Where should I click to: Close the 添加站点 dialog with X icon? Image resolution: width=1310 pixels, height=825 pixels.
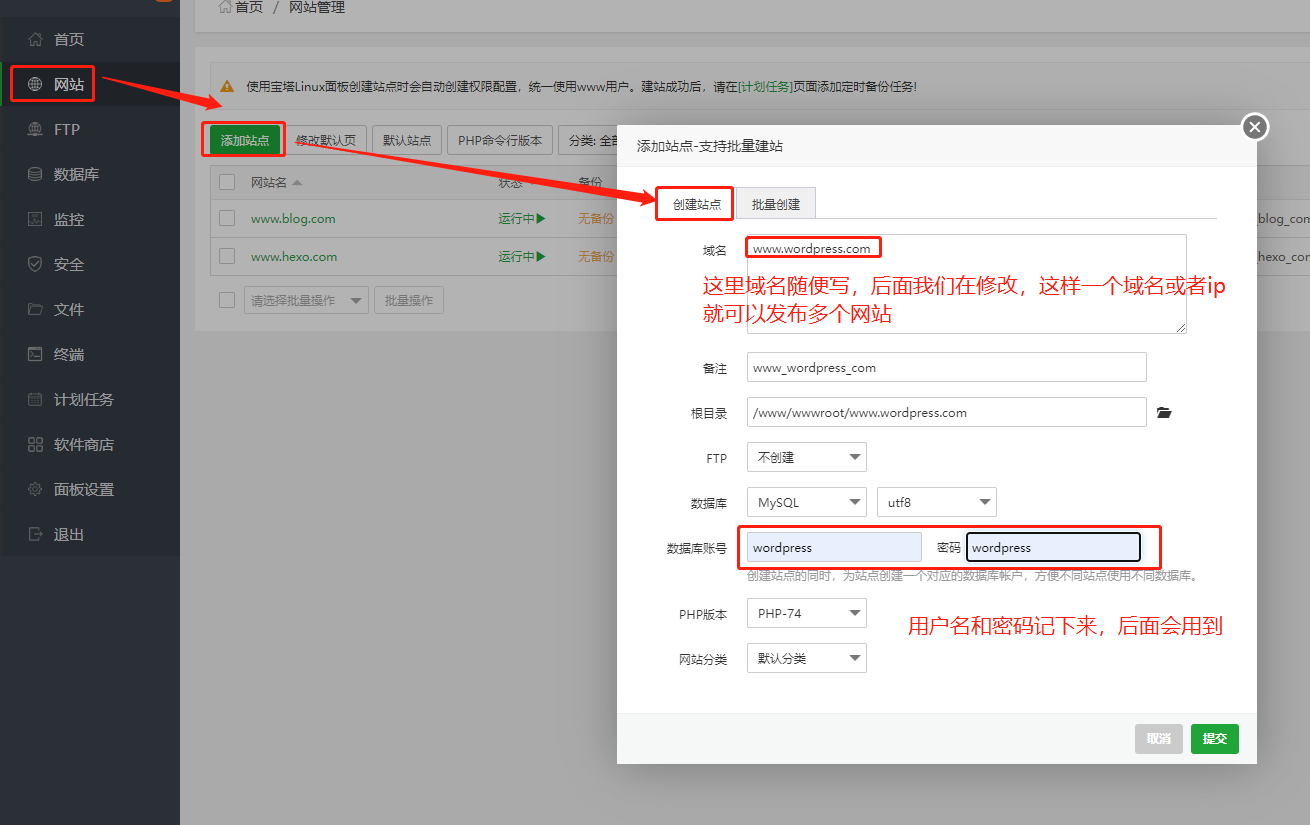click(x=1255, y=127)
